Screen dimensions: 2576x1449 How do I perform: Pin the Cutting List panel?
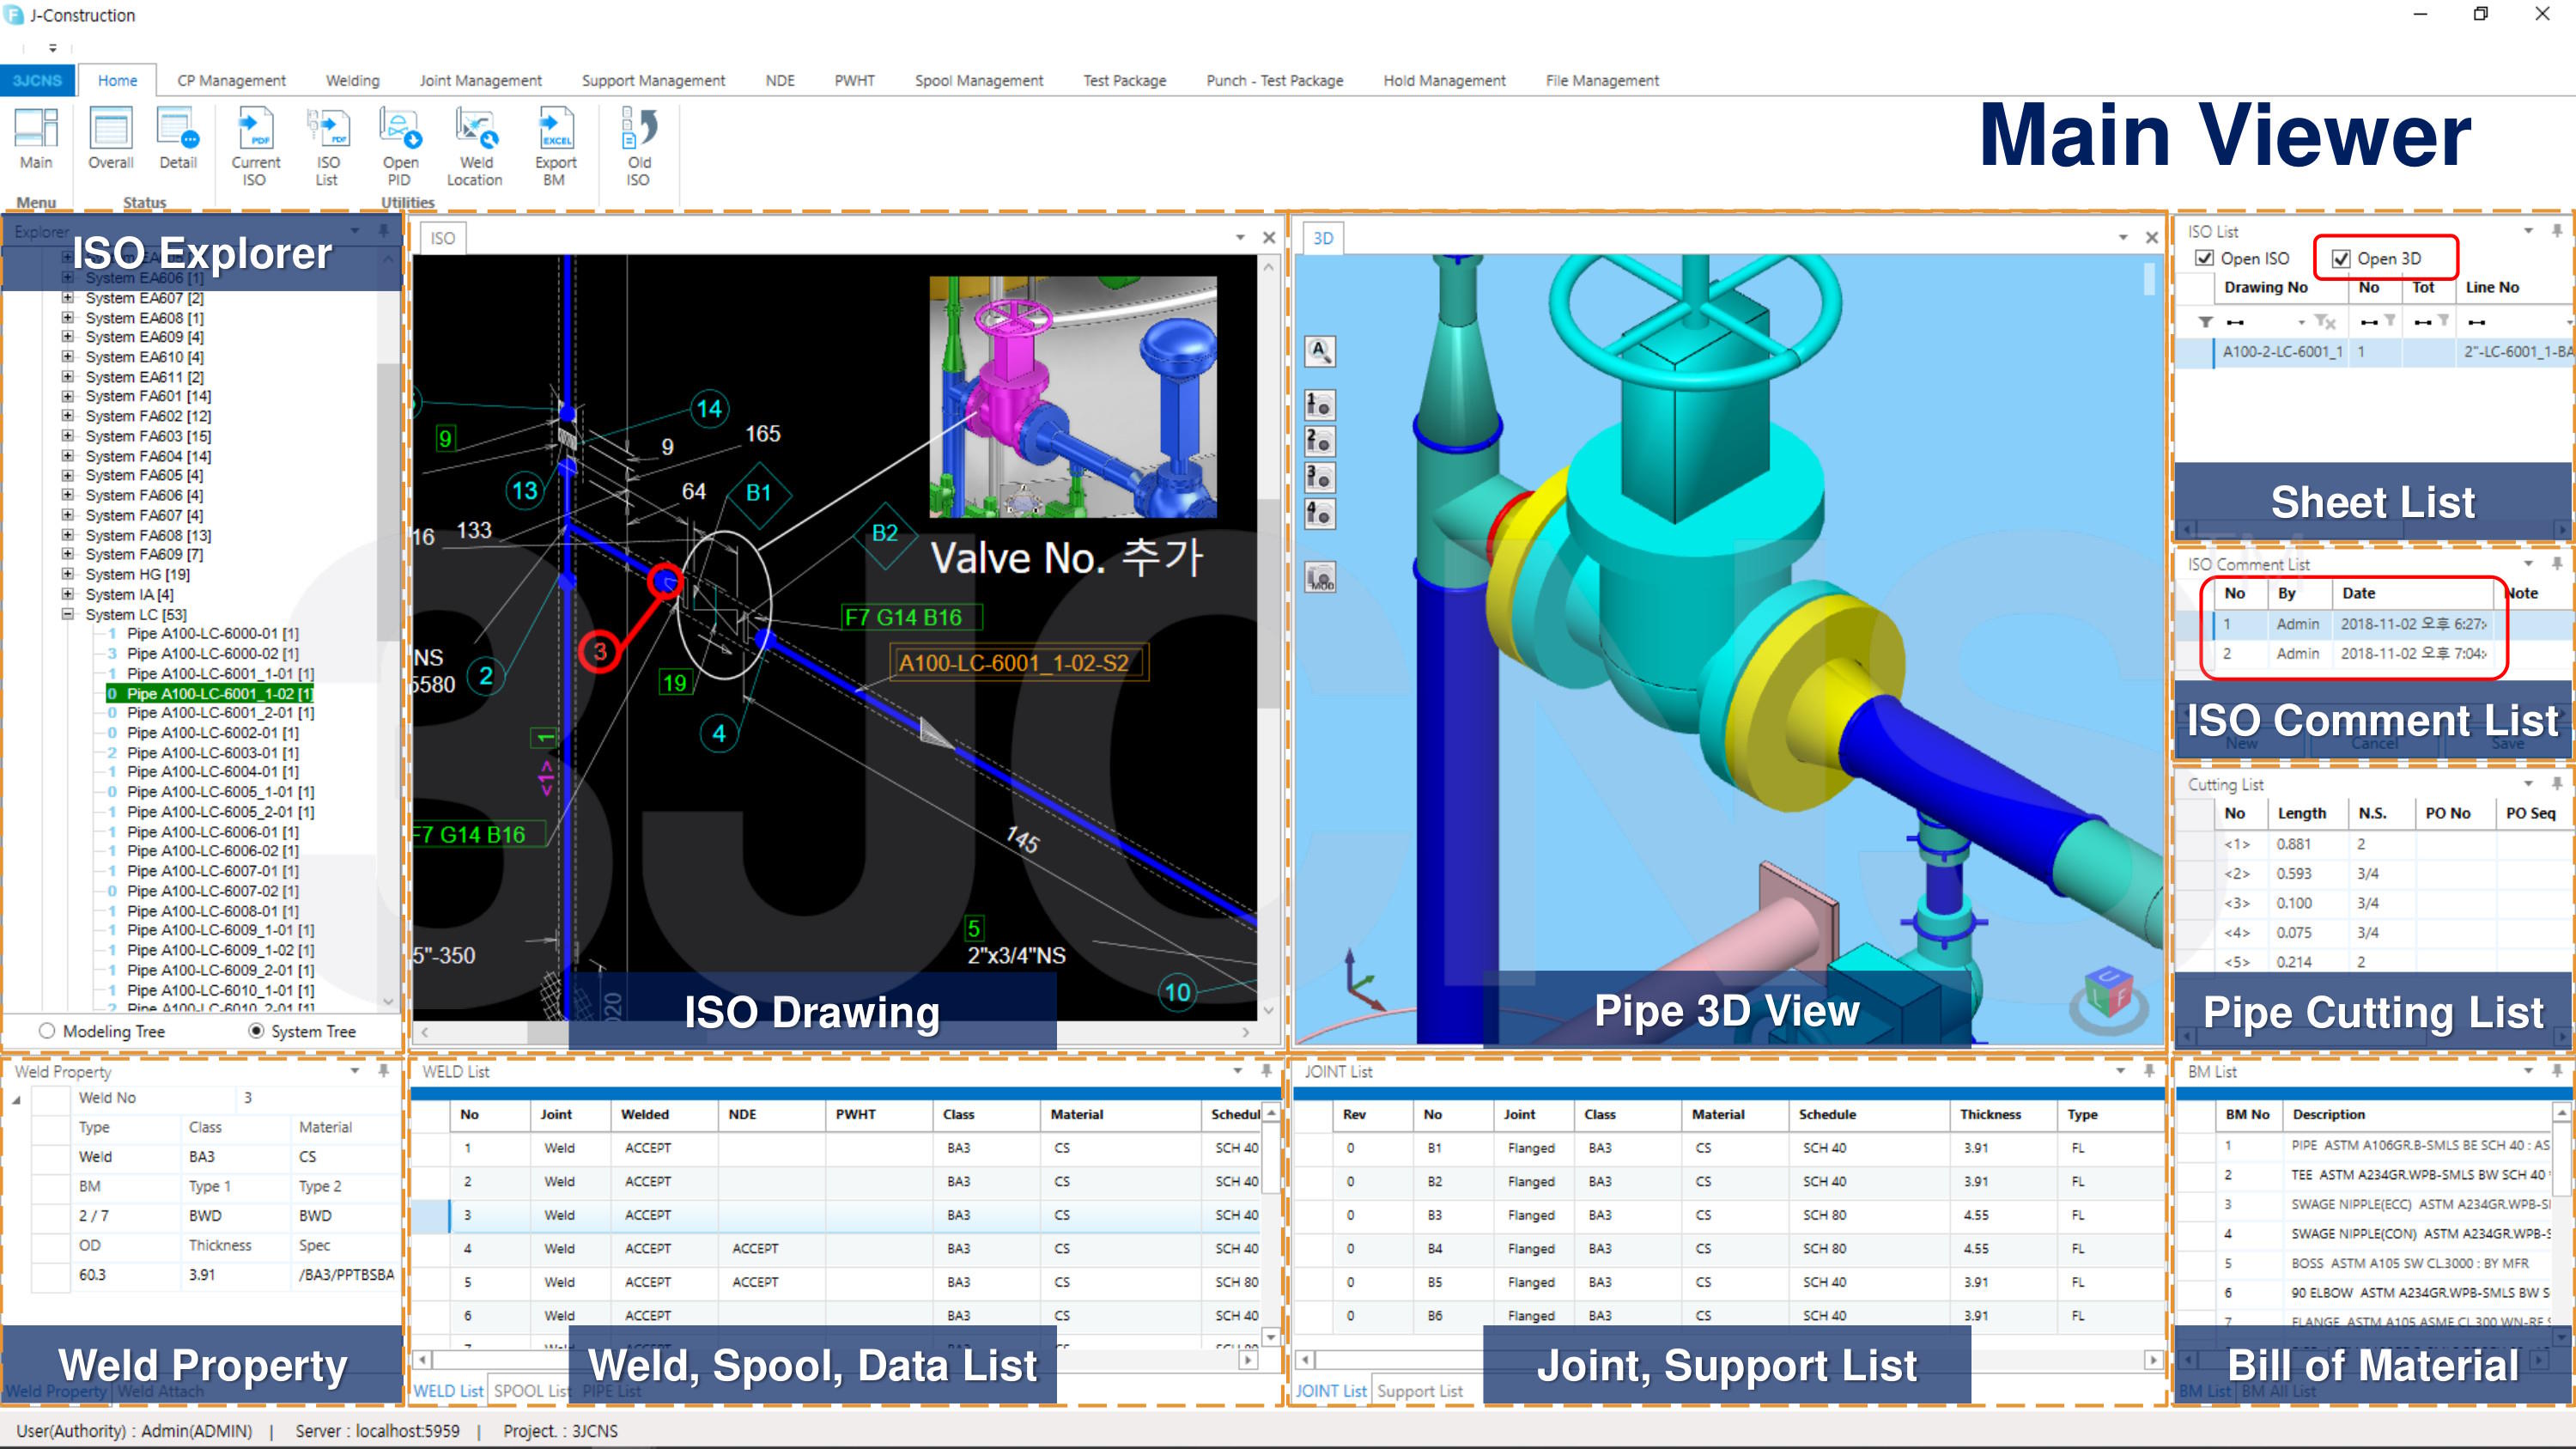point(2557,784)
